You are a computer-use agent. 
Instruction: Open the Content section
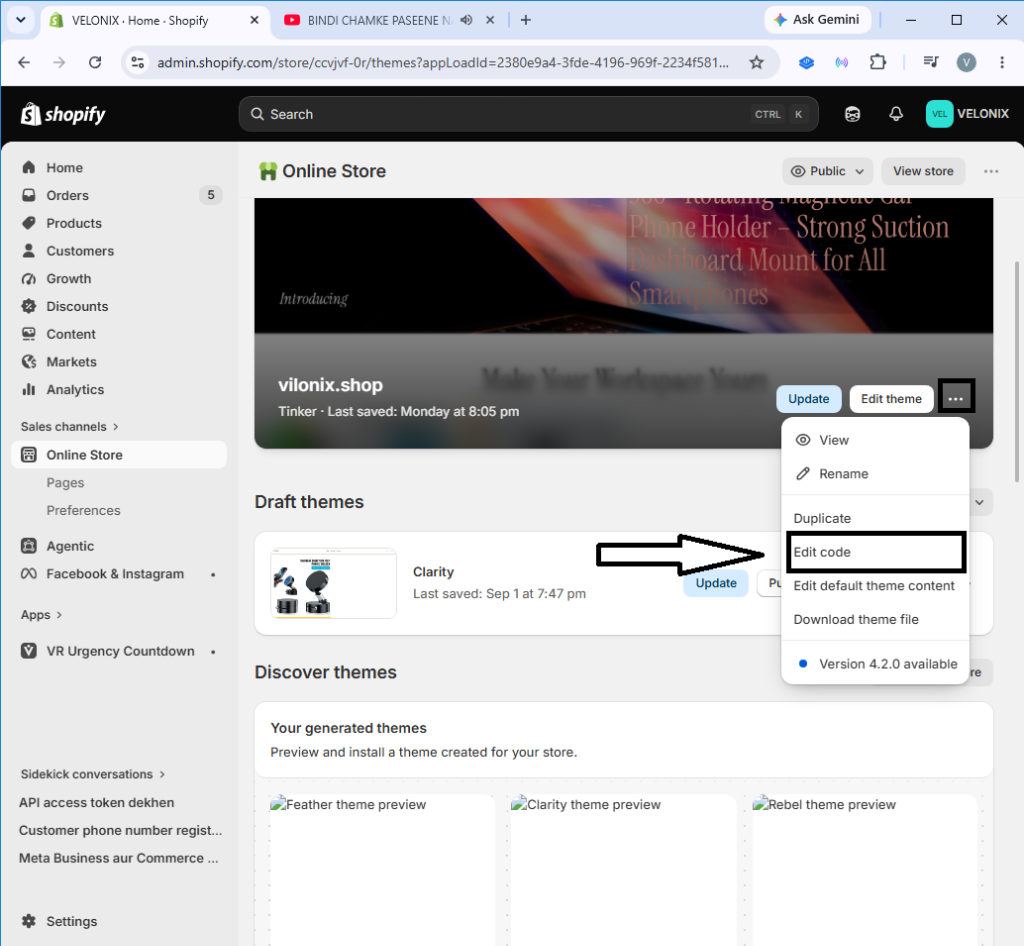(71, 334)
